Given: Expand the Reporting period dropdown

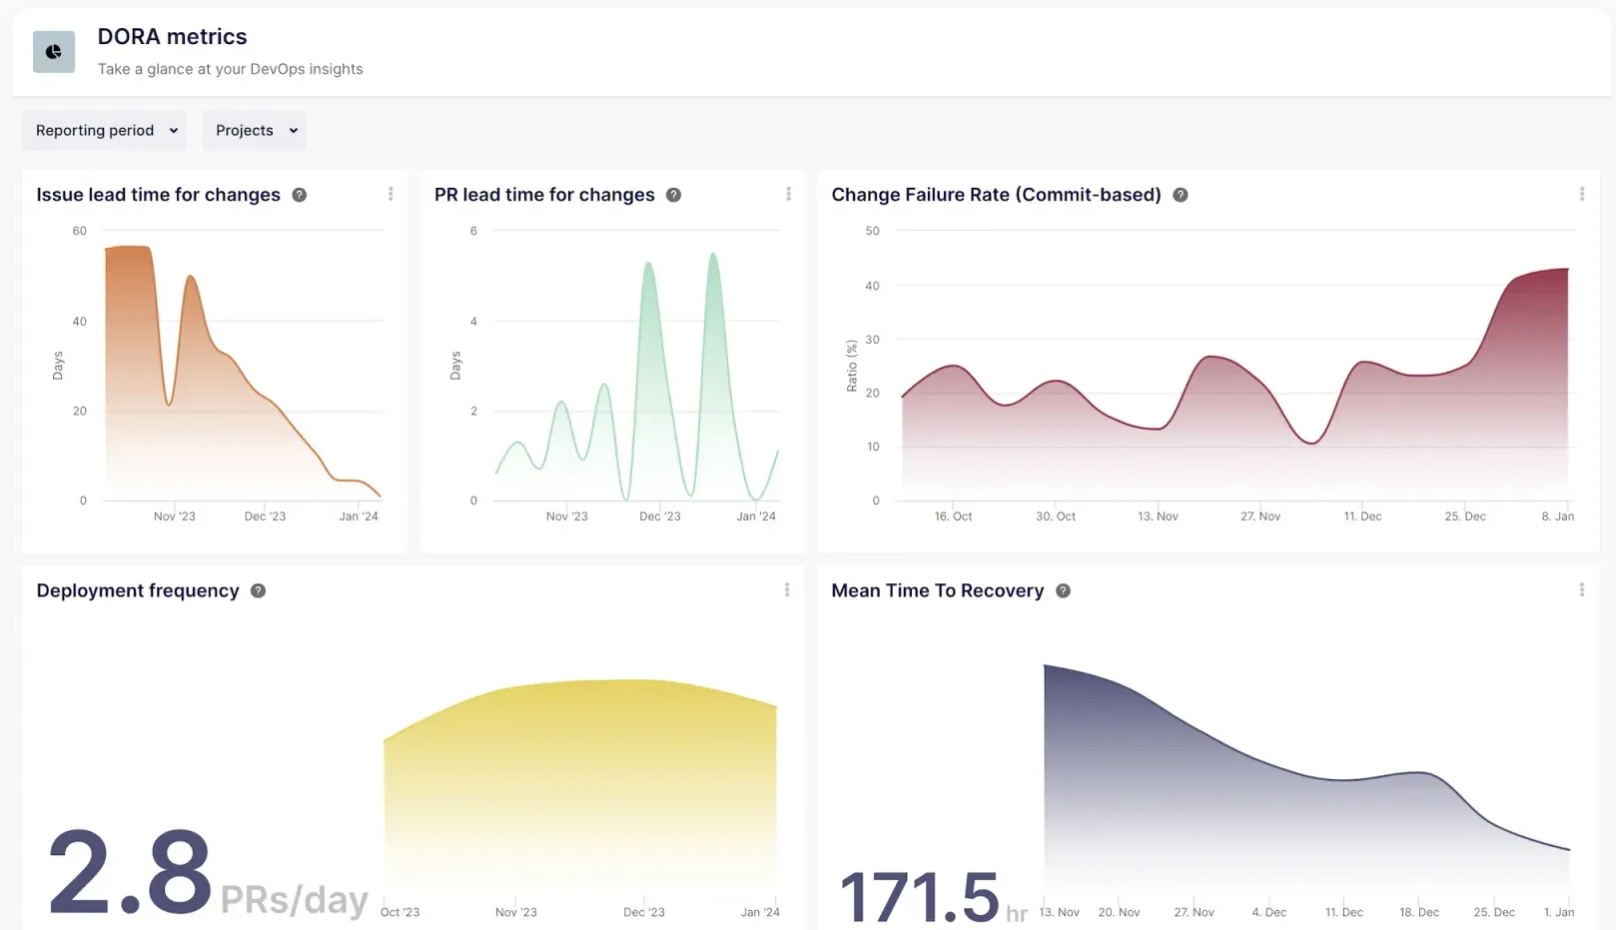Looking at the screenshot, I should (x=105, y=131).
